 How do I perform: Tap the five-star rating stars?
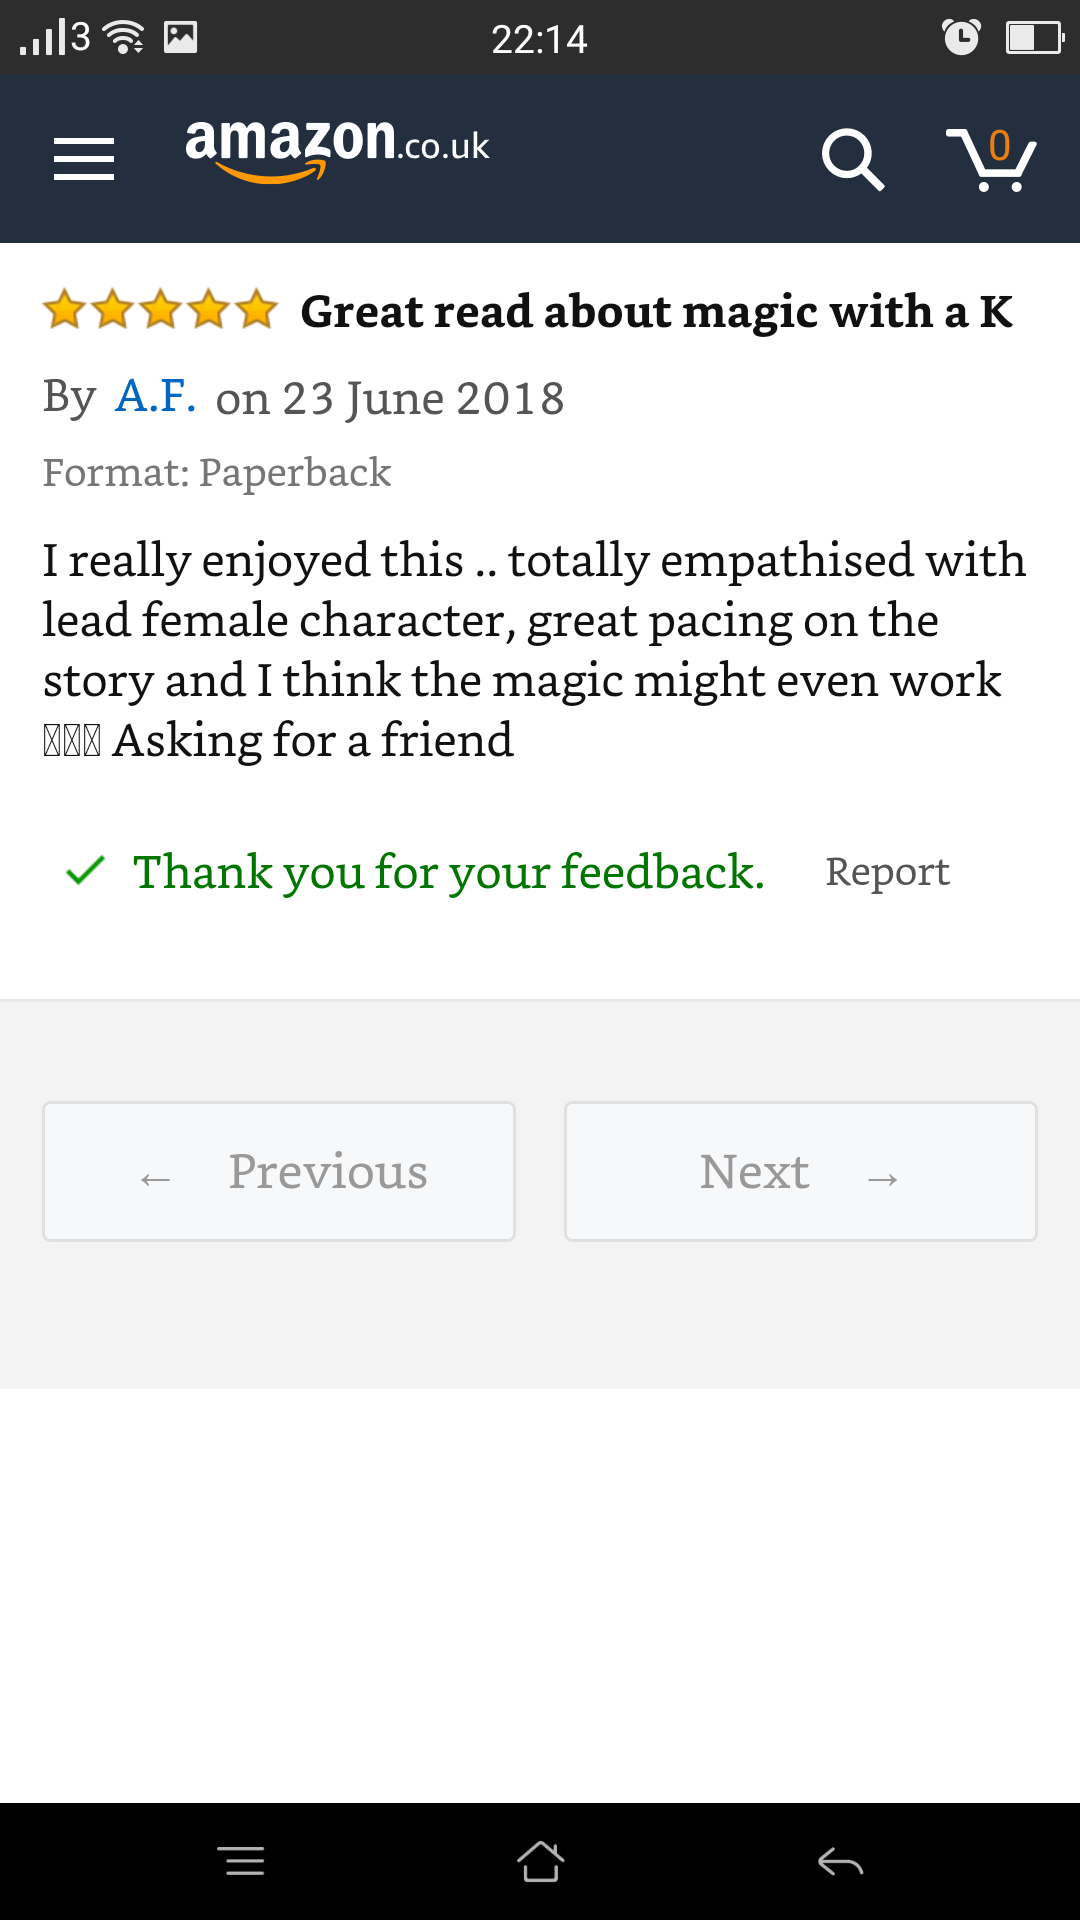160,310
